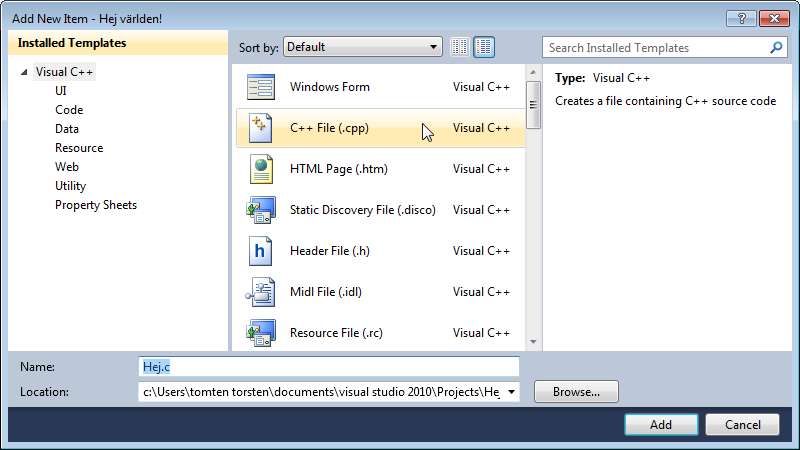800x450 pixels.
Task: Select Visual C++ in templates tree
Action: click(x=64, y=72)
